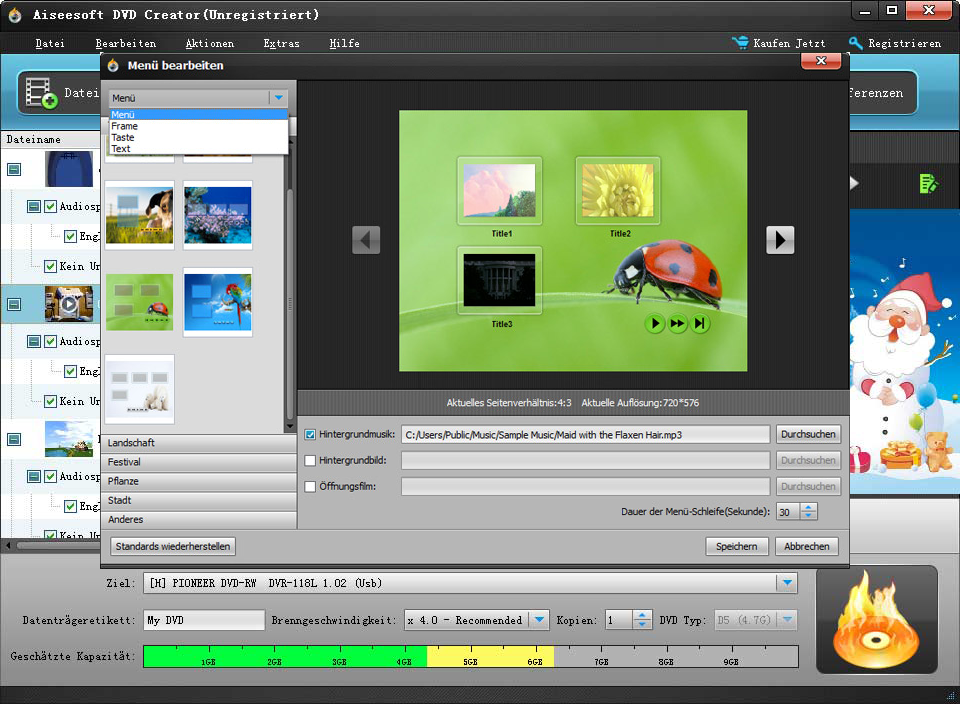Screen dimensions: 960x704
Task: Select the ladybug menu template thumbnail
Action: click(x=139, y=302)
